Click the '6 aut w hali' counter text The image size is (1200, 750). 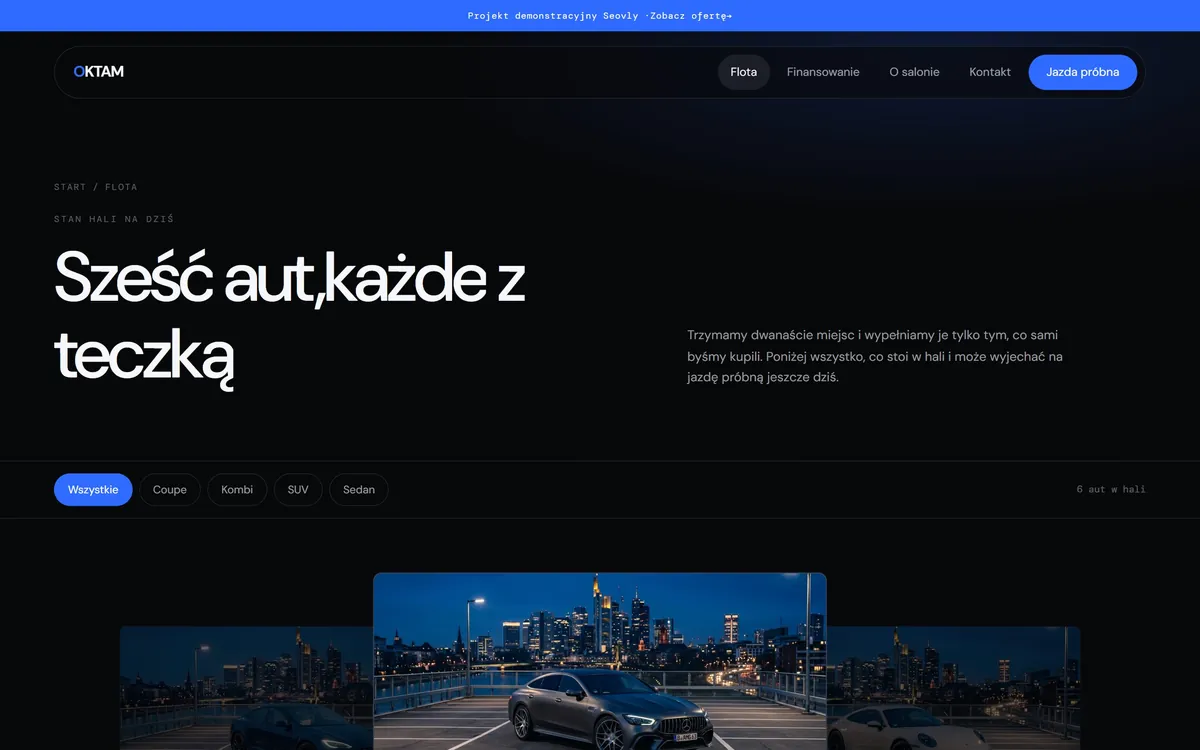[x=1111, y=490]
